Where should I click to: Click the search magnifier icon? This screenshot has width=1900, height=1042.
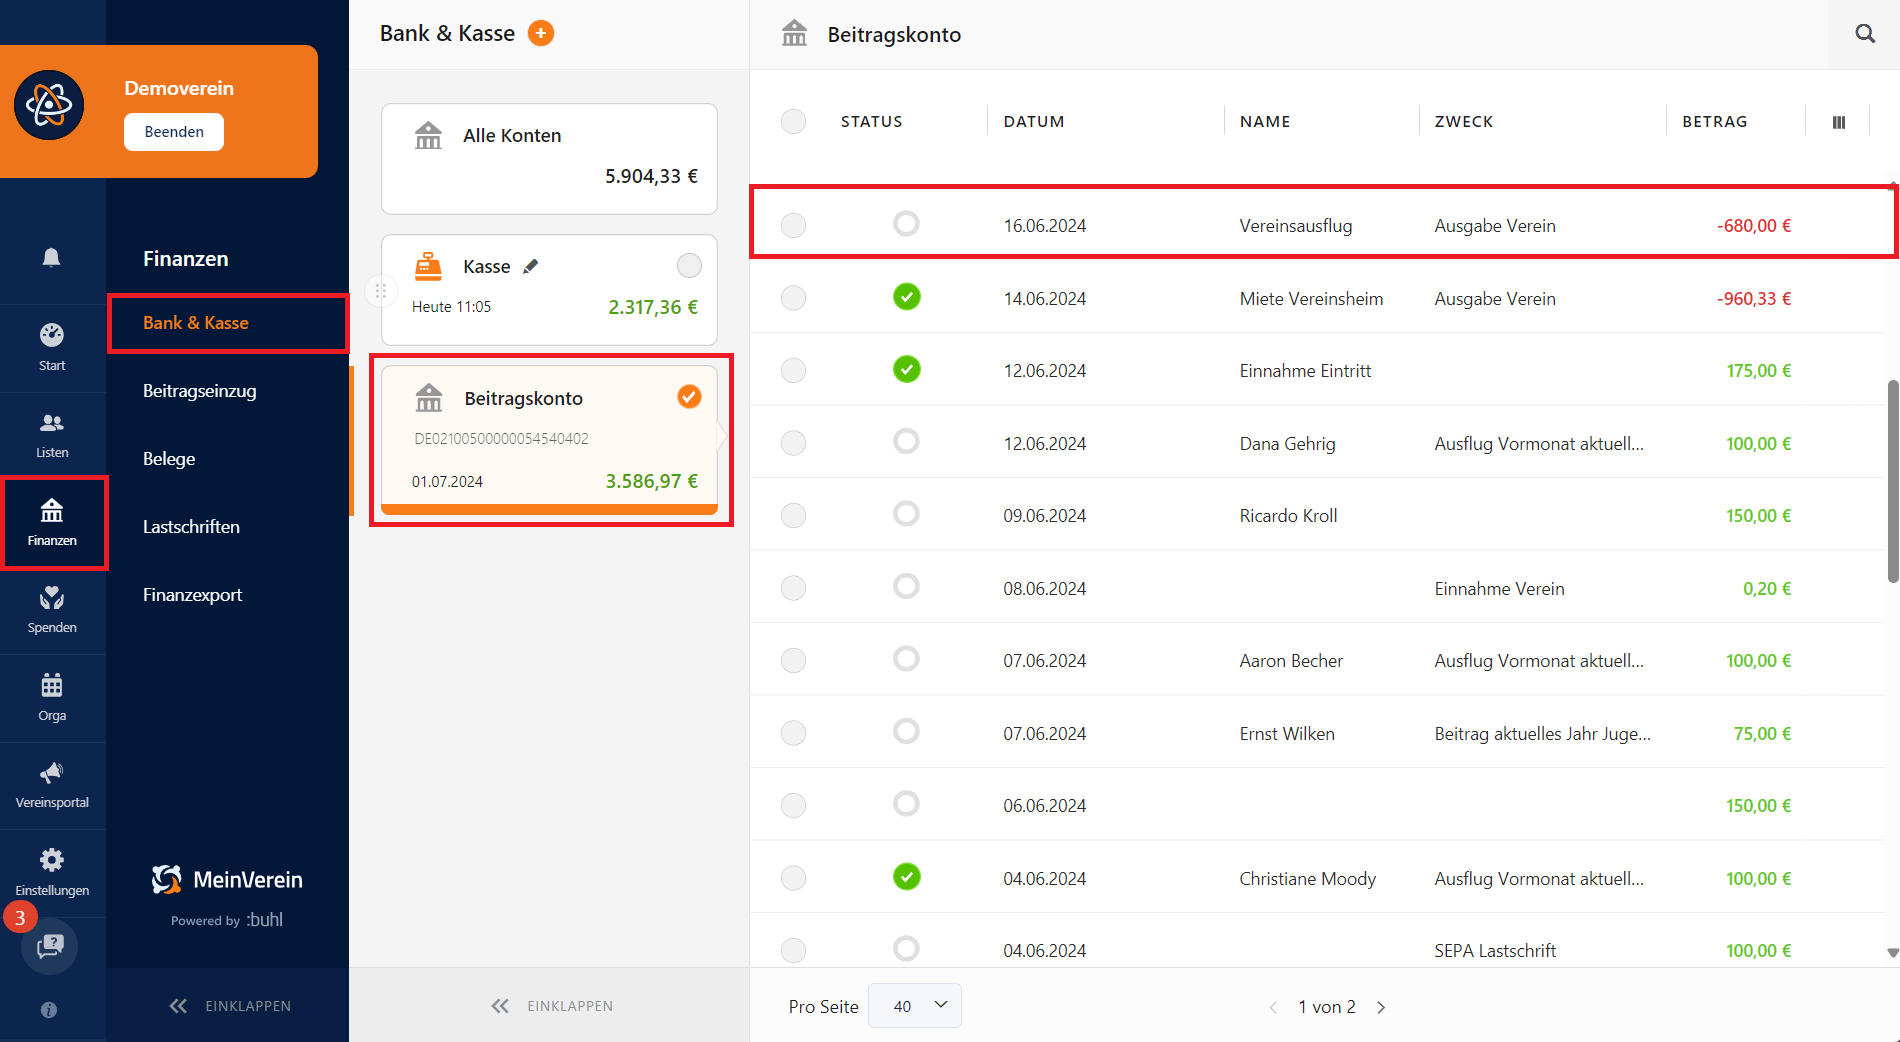(x=1865, y=33)
